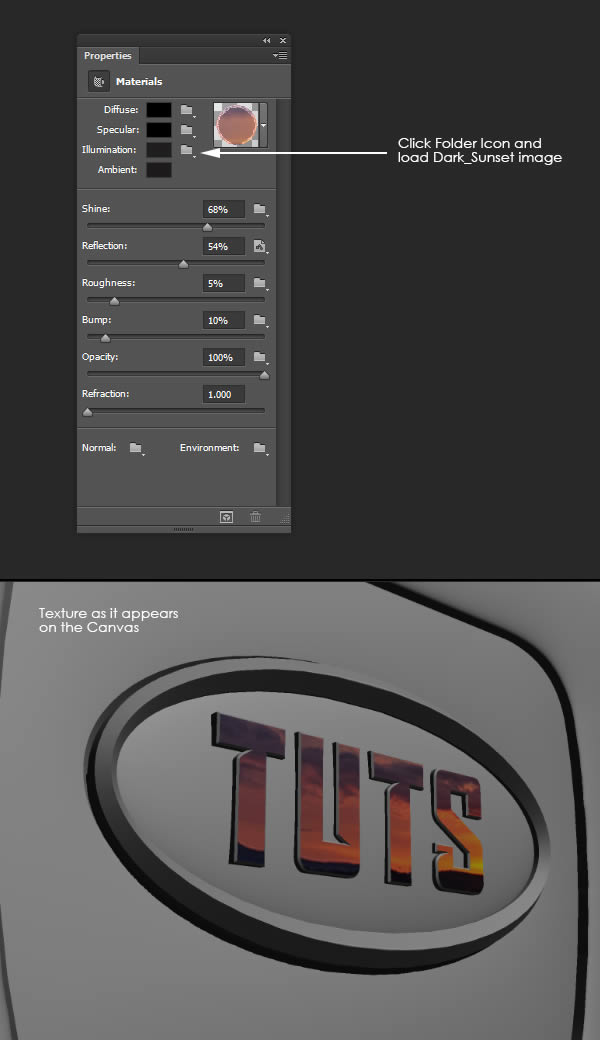Image resolution: width=600 pixels, height=1040 pixels.
Task: Open the Shine texture folder icon
Action: pyautogui.click(x=260, y=210)
